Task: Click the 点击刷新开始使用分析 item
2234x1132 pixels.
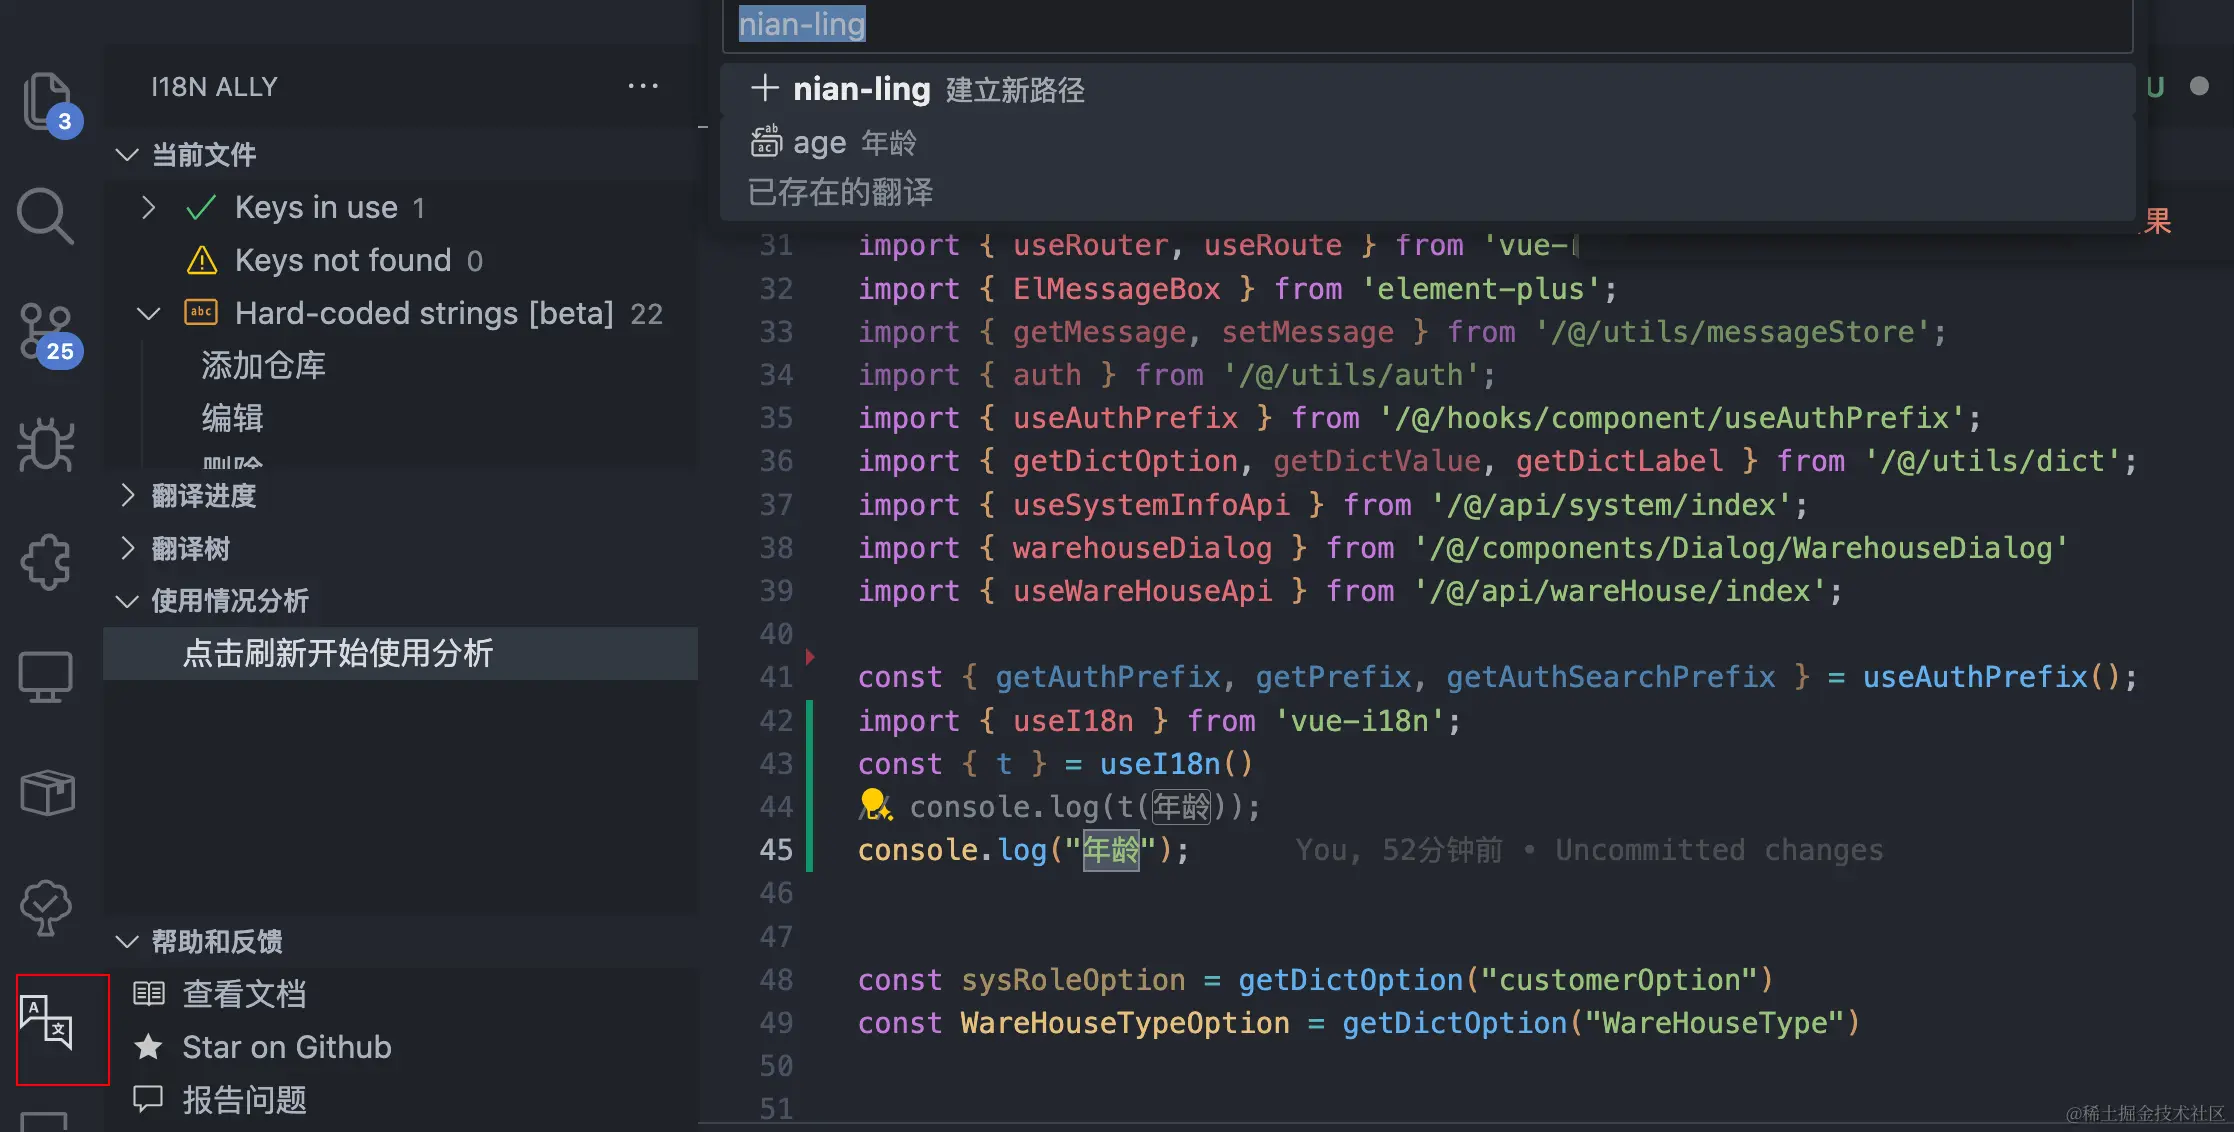Action: click(x=401, y=653)
